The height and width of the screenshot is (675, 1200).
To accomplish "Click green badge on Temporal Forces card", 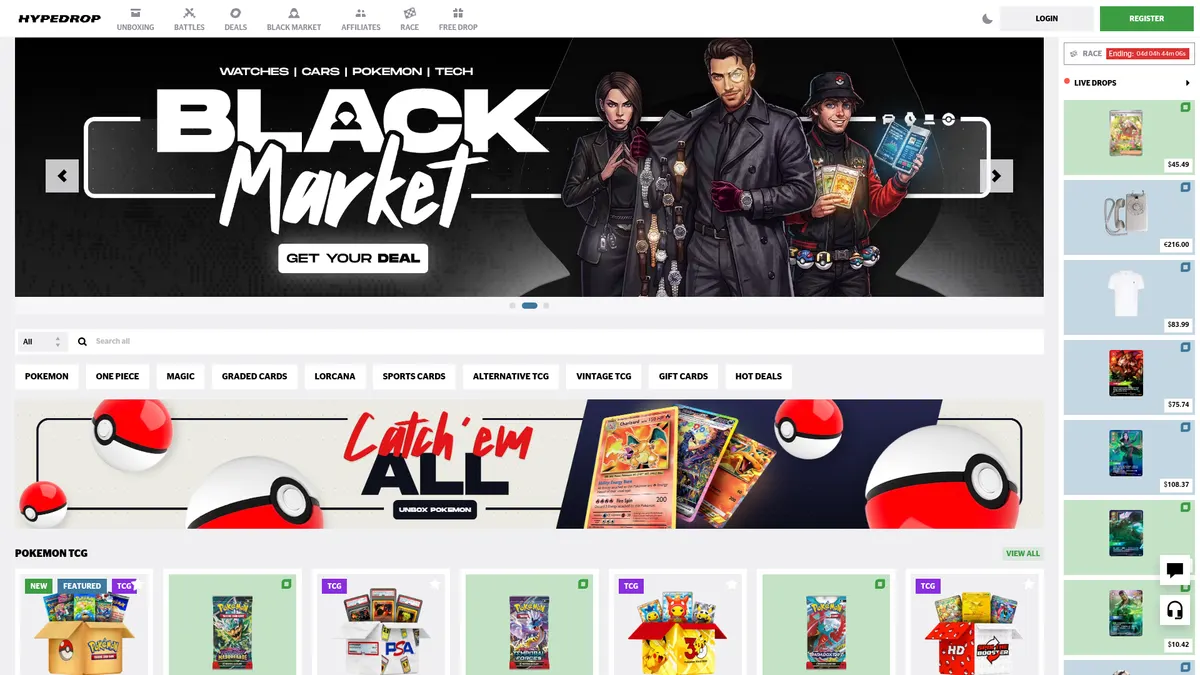I will pos(583,584).
